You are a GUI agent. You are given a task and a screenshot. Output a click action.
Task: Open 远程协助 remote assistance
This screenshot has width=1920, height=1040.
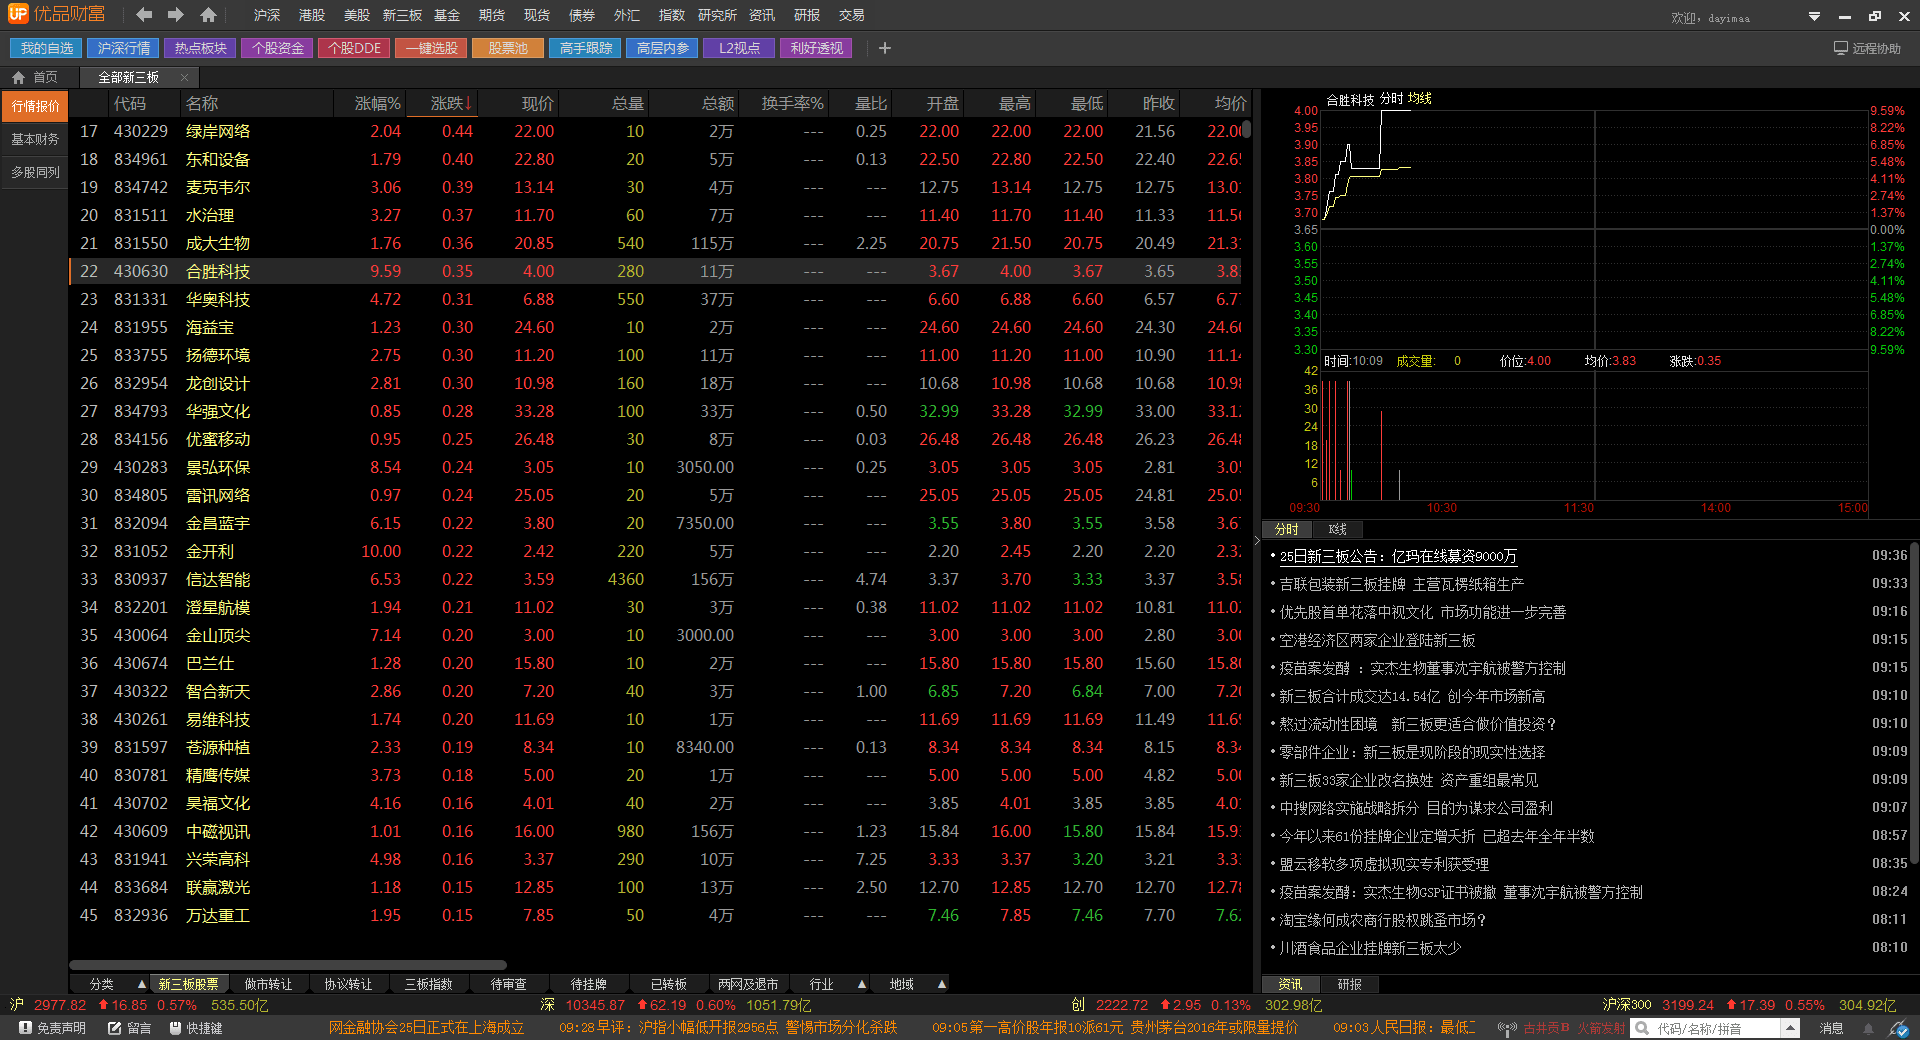1867,48
